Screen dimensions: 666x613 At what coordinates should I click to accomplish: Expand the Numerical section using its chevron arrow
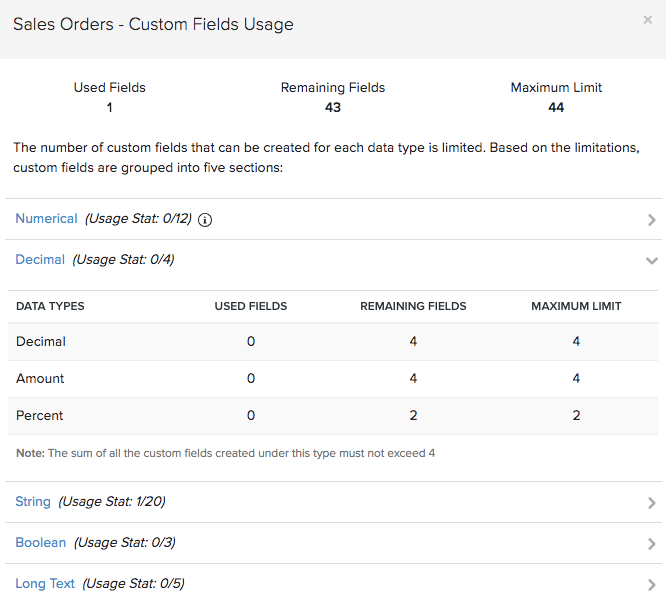click(x=651, y=220)
